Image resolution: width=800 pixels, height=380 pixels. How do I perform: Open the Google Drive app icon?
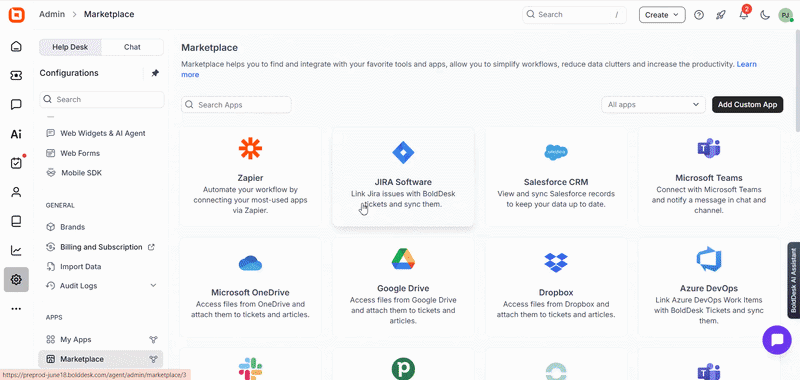(x=403, y=259)
